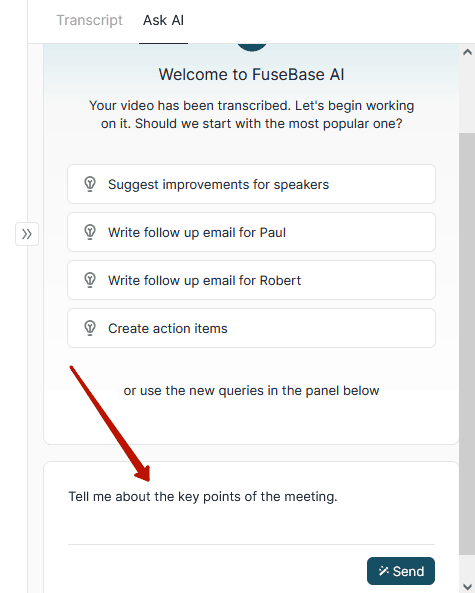
Task: Collapse the side panel with double-chevron button
Action: (x=27, y=234)
